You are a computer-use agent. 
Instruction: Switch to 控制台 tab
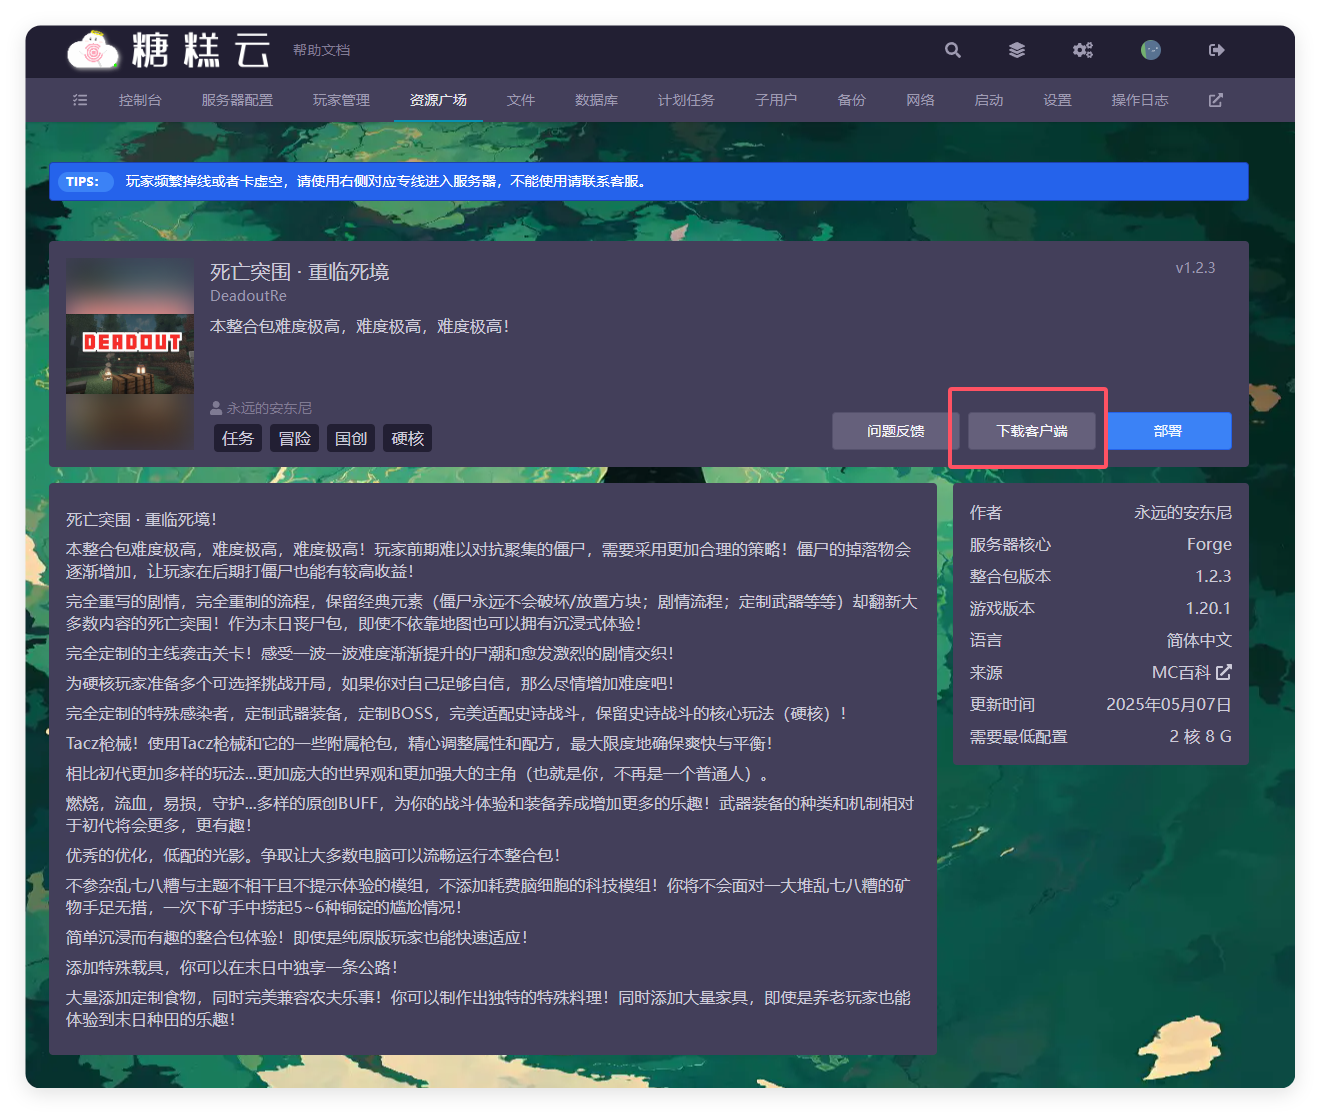point(140,100)
